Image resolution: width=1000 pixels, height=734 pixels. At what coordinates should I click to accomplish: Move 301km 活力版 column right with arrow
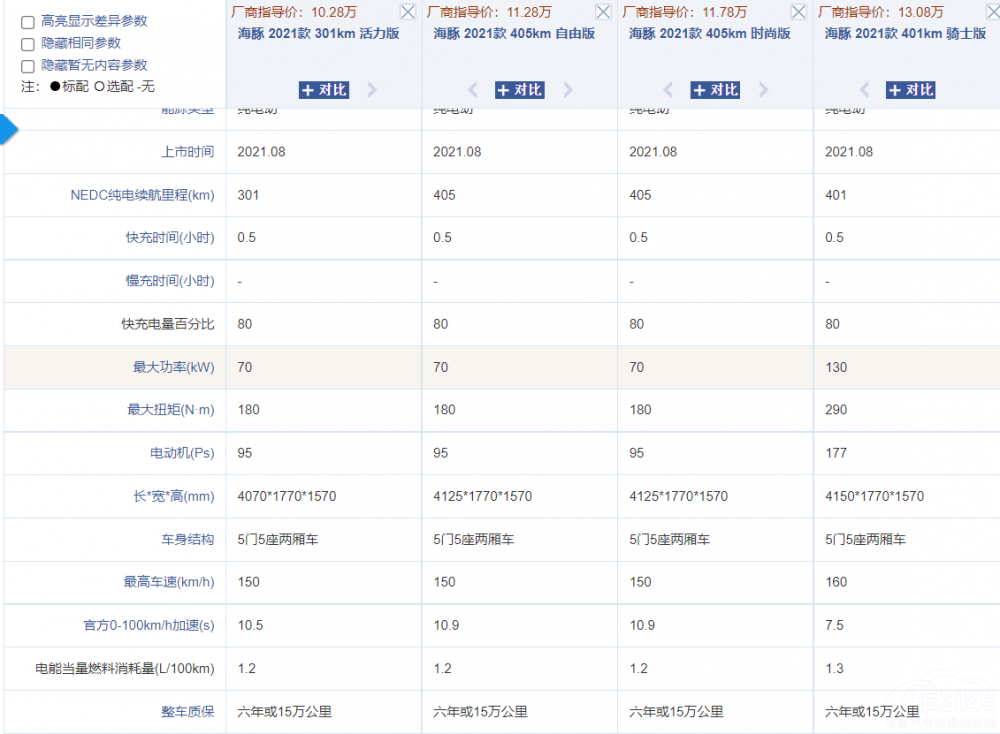tap(372, 90)
